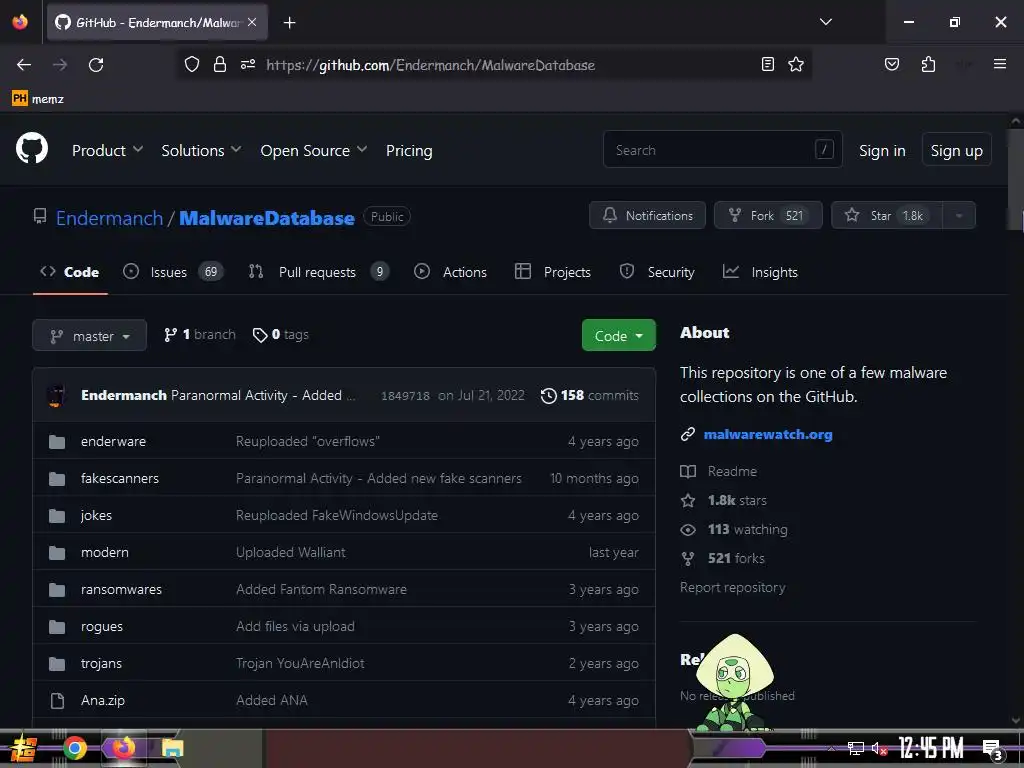Viewport: 1024px width, 768px height.
Task: List all tabs with the chevron
Action: [825, 22]
